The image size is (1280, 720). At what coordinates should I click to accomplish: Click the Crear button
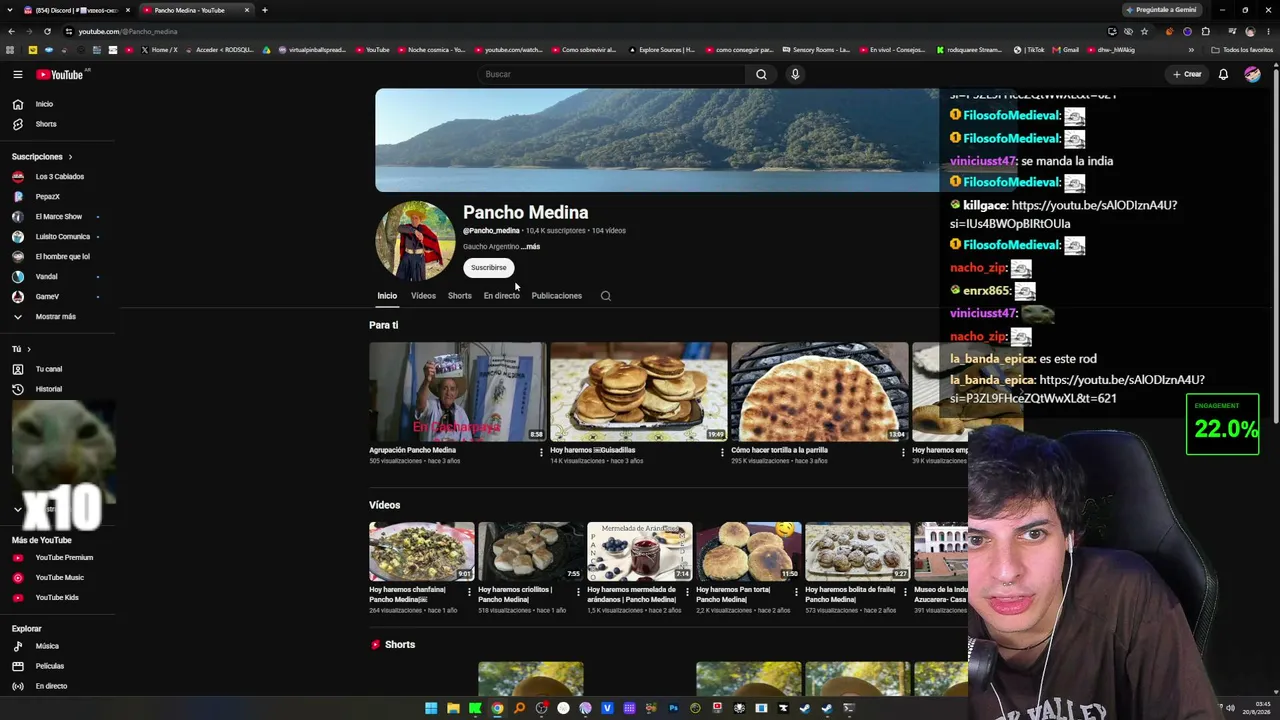pyautogui.click(x=1187, y=74)
